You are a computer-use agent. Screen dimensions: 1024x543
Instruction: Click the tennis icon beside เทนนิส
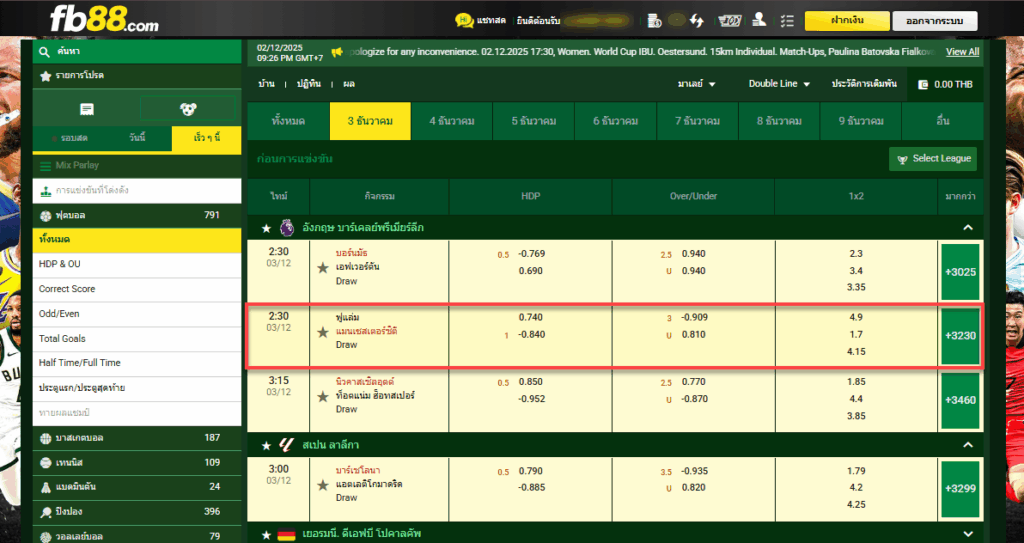[x=46, y=463]
